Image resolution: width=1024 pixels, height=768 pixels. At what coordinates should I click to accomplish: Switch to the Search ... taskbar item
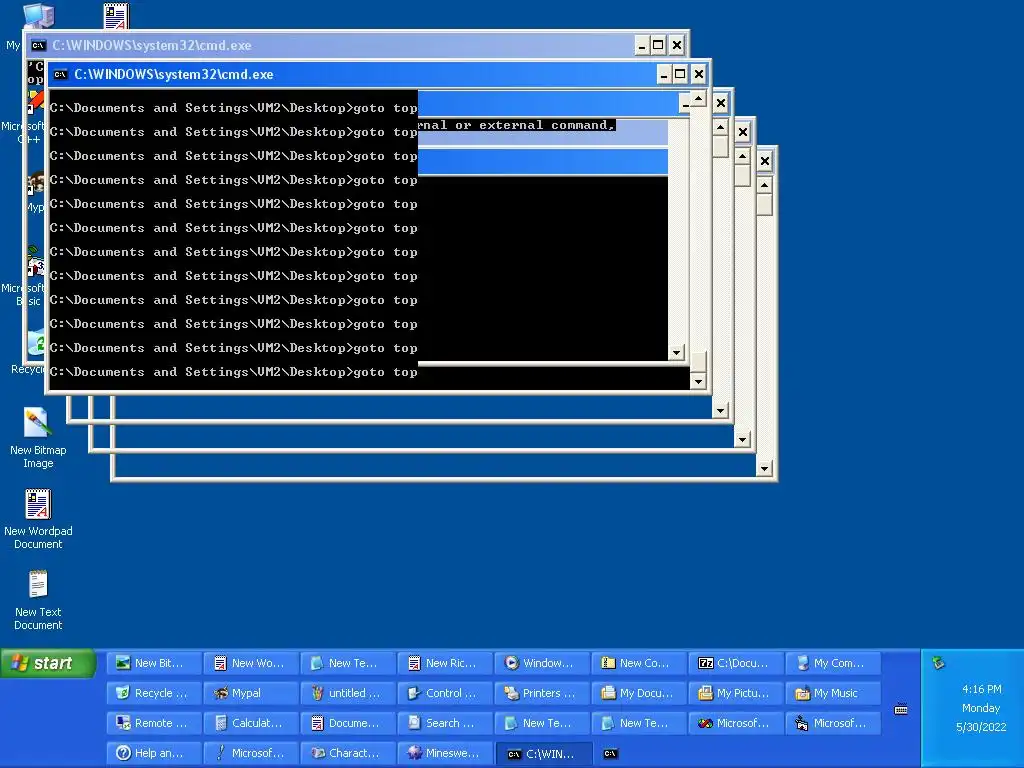tap(444, 723)
